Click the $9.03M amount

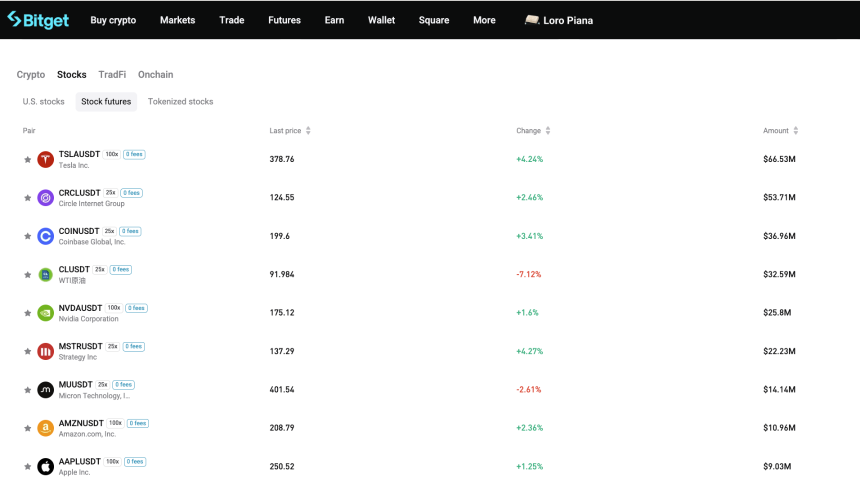[777, 466]
